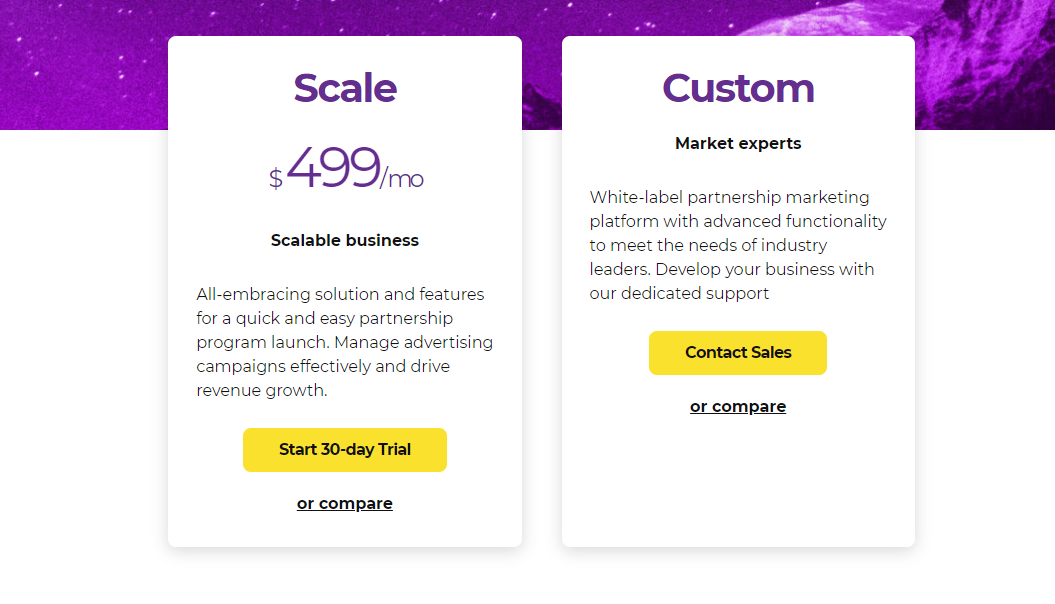Click the words revenue growth in Scale description
1055x604 pixels.
tap(262, 390)
